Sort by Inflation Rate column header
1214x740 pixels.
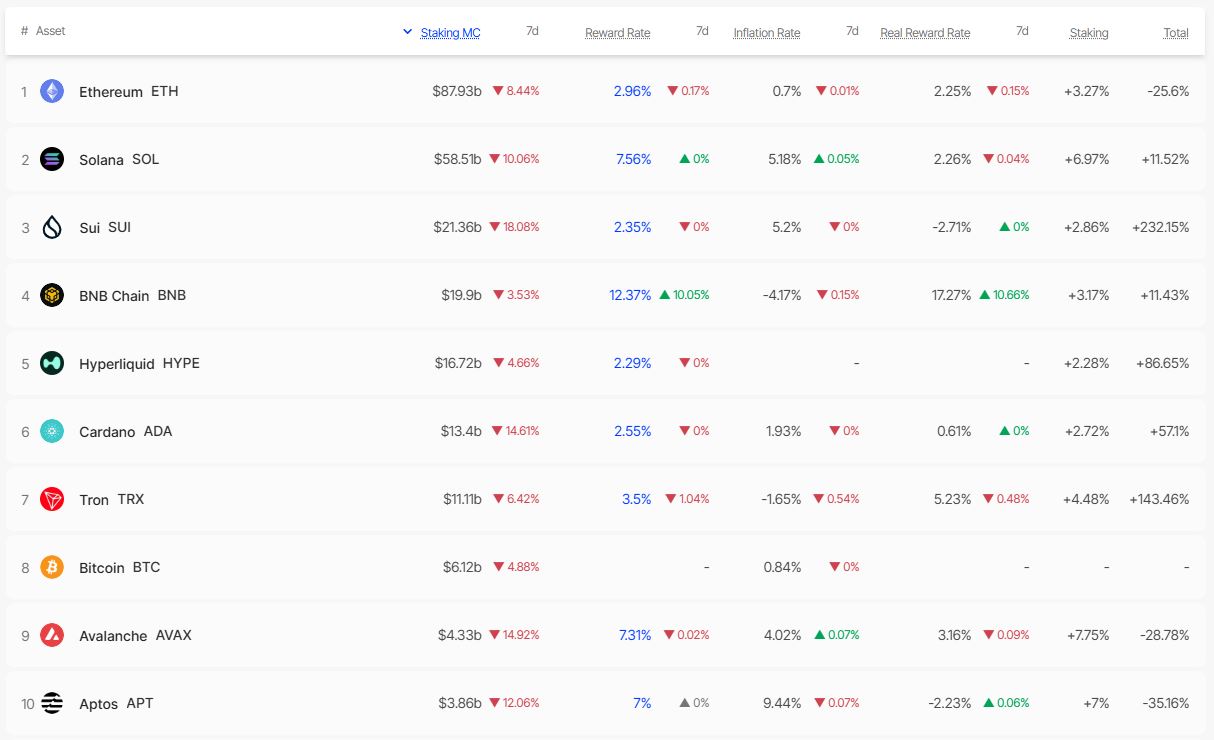(766, 33)
